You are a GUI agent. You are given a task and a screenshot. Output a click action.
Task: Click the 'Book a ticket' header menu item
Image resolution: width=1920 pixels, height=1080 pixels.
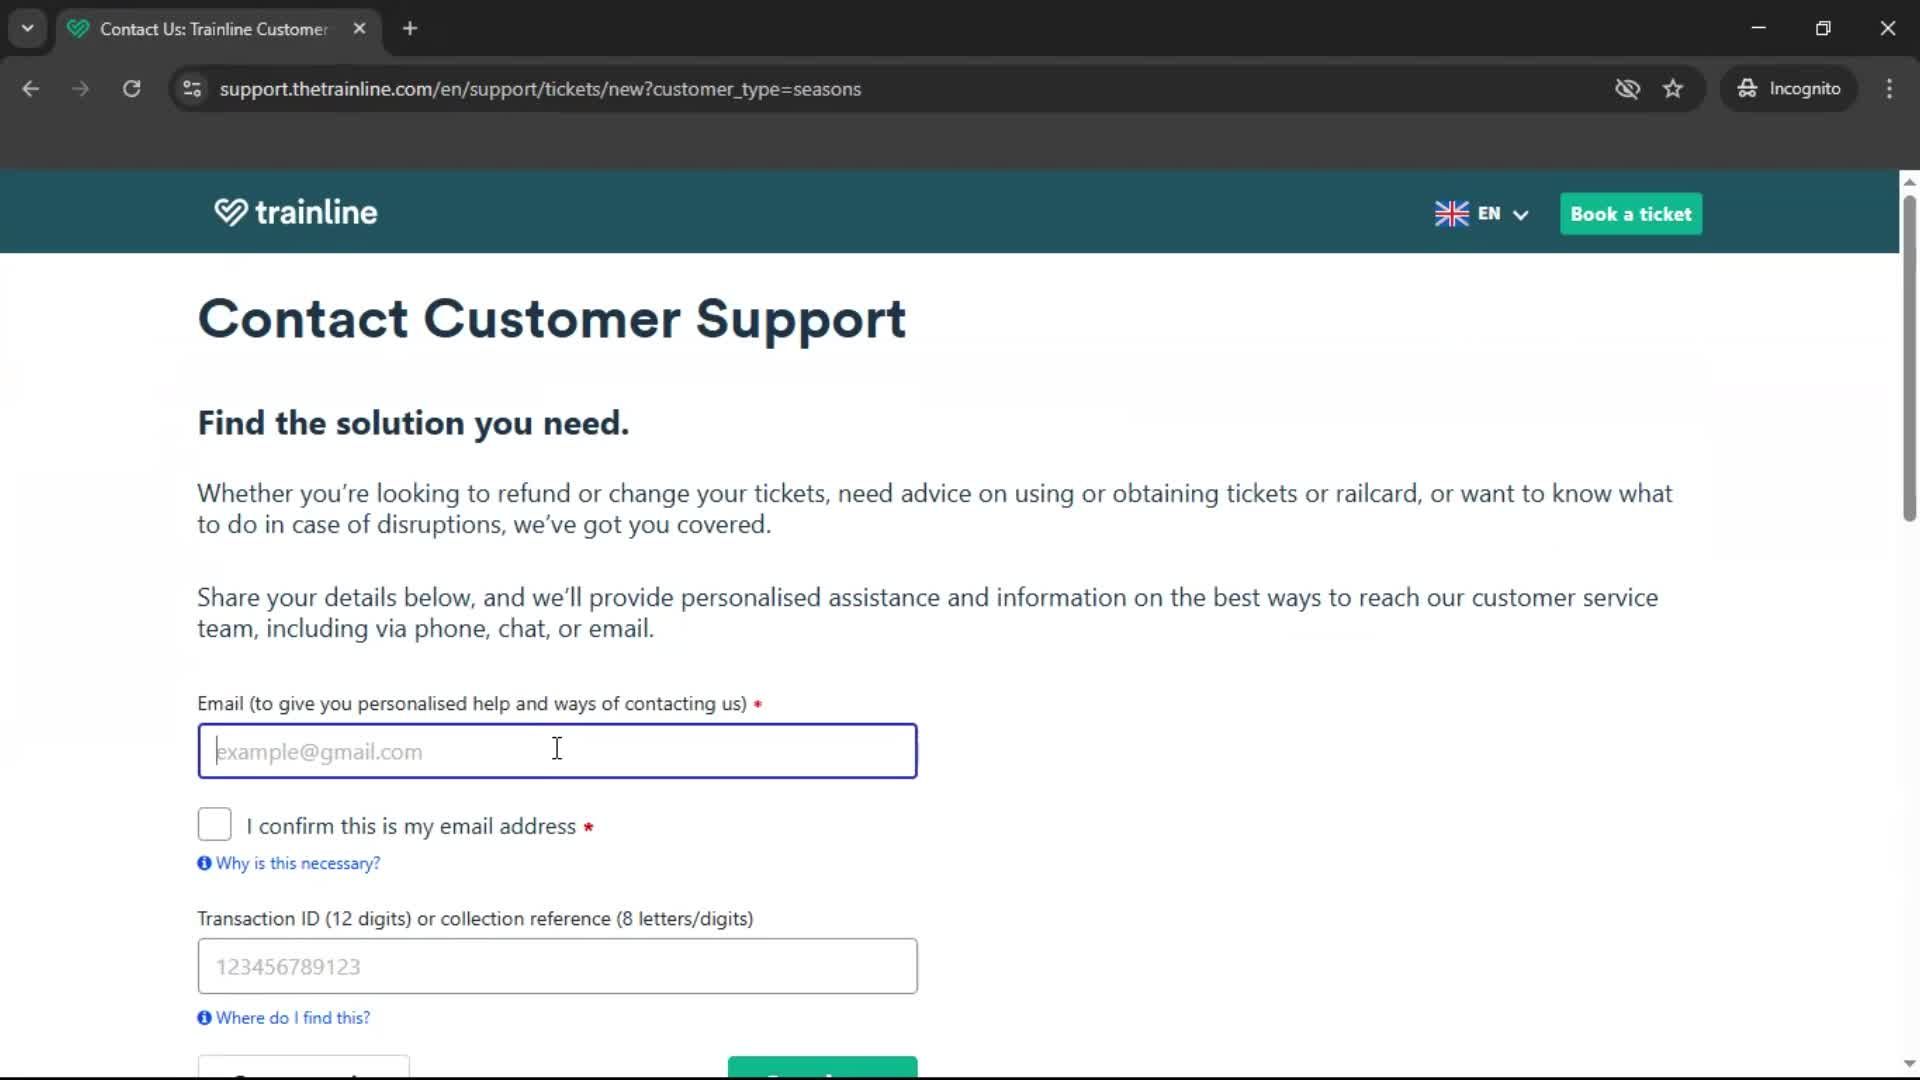click(x=1630, y=214)
